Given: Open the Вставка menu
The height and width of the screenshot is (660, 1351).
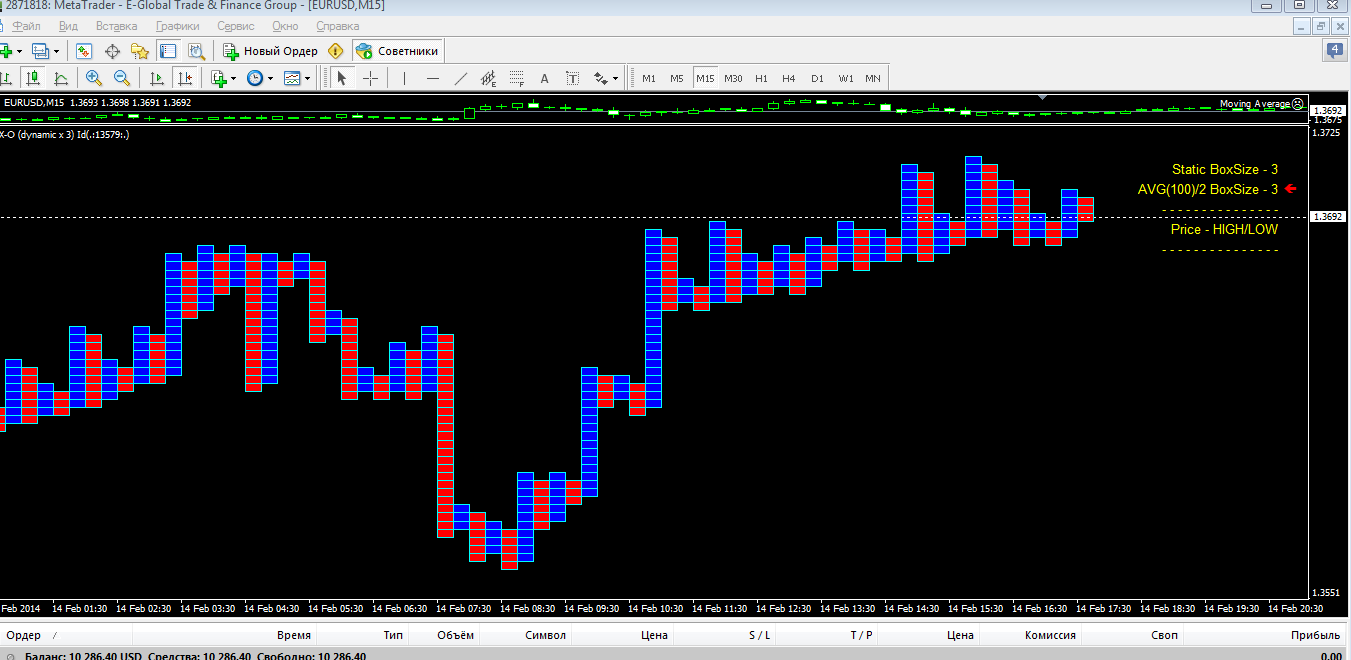Looking at the screenshot, I should 117,26.
